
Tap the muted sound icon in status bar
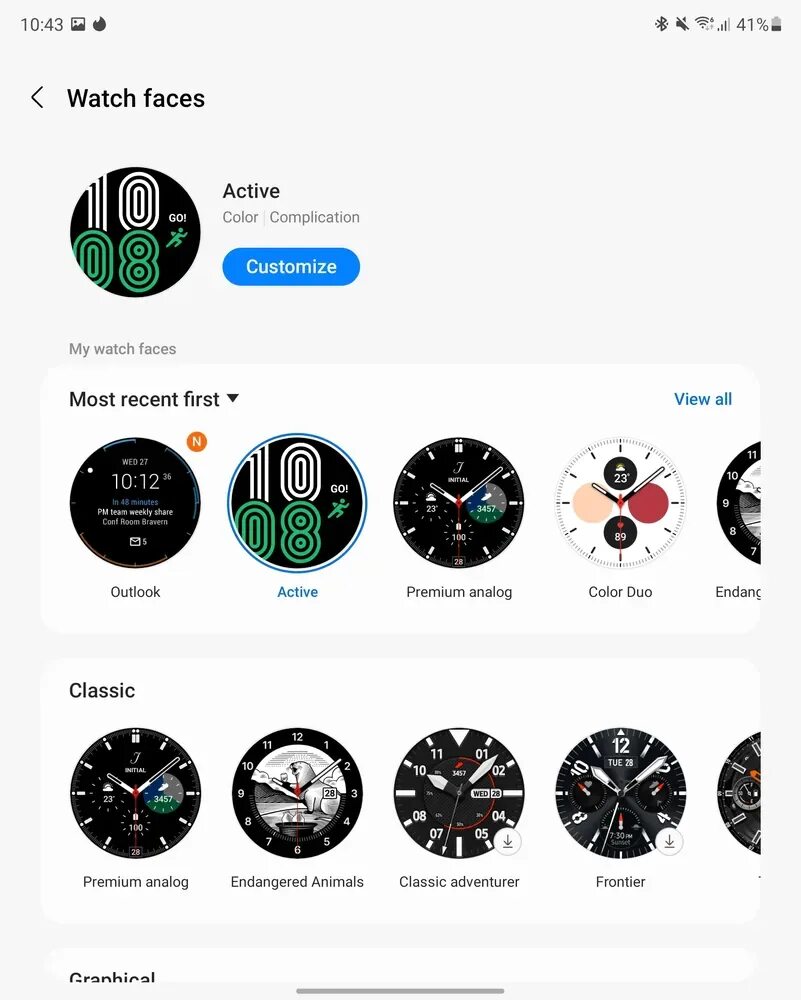click(x=682, y=24)
